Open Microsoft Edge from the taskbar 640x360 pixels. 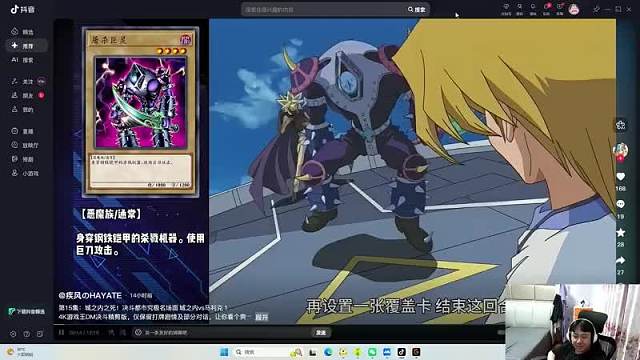[328, 352]
